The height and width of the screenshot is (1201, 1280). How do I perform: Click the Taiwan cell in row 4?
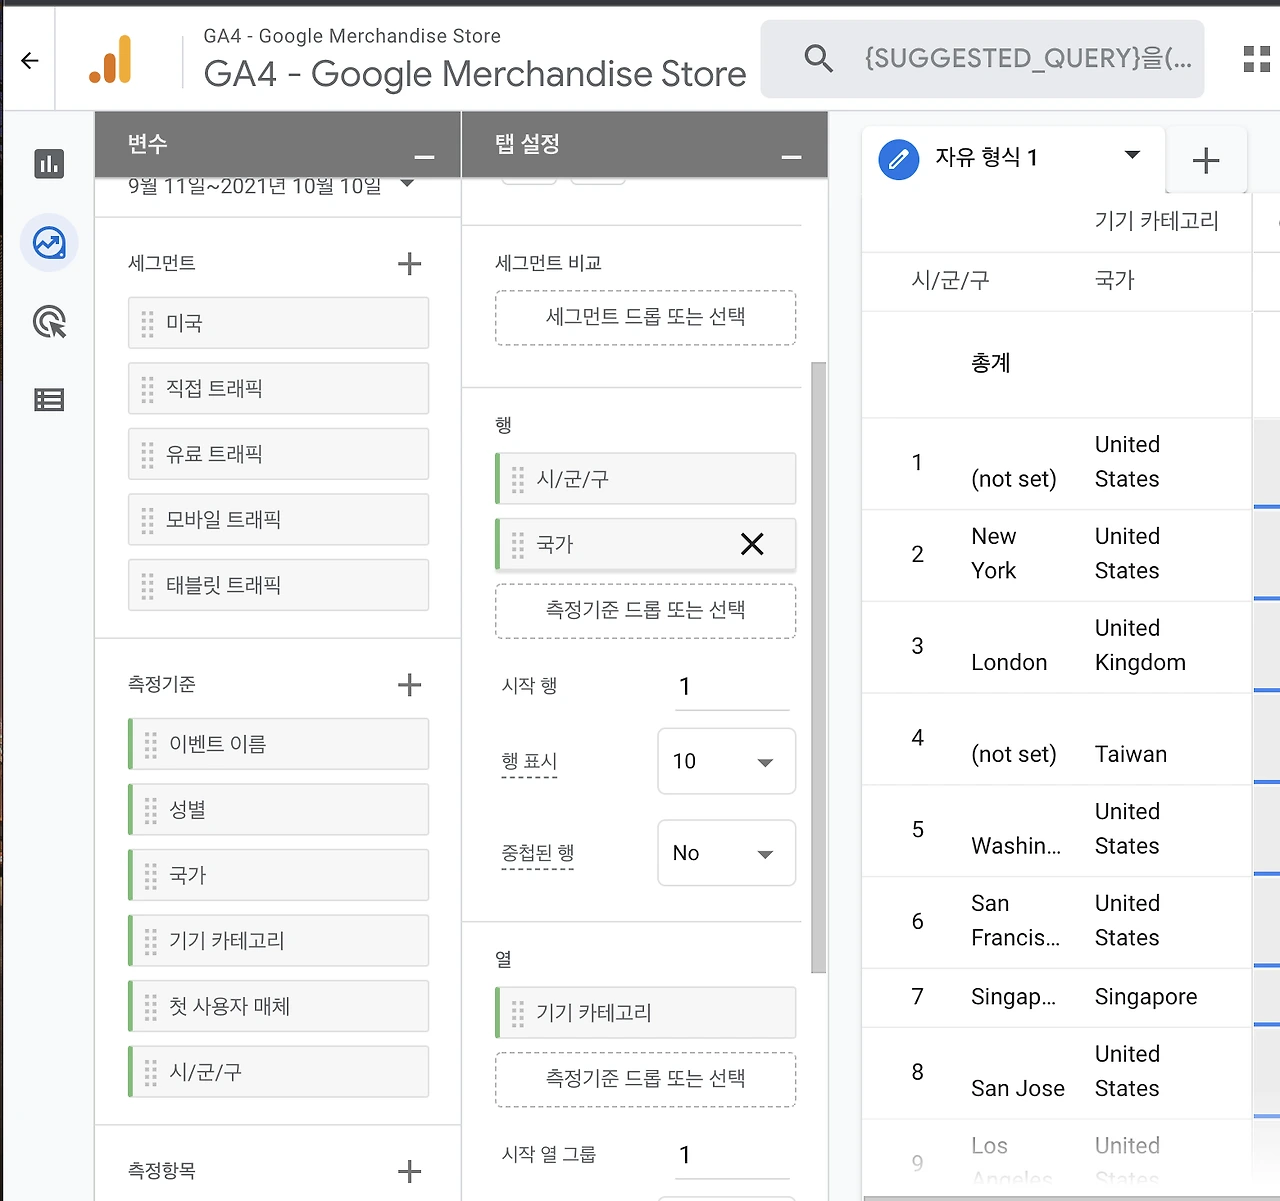(1131, 755)
